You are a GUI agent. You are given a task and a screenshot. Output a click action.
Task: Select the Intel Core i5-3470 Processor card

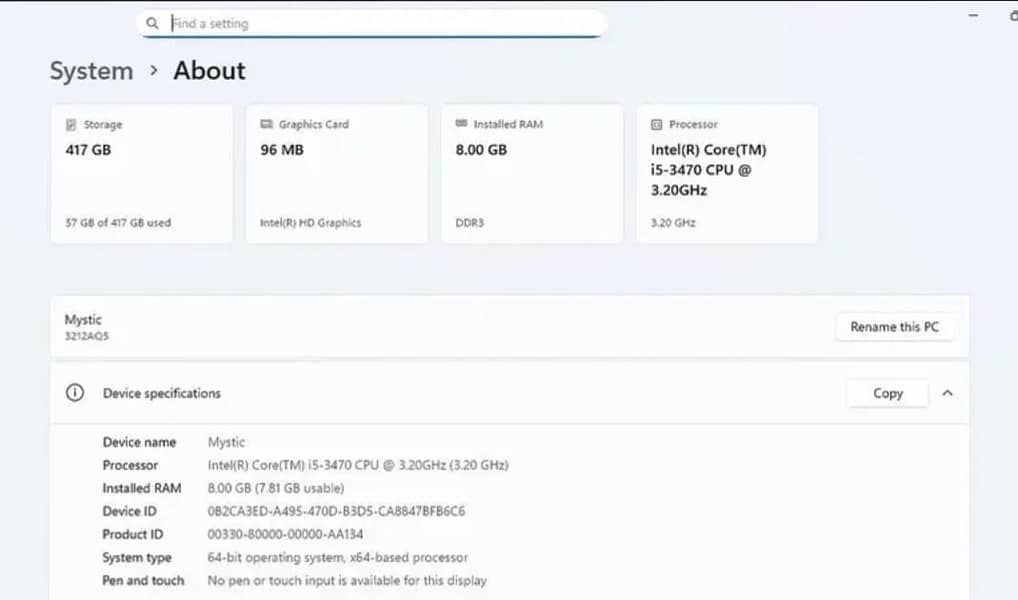tap(726, 172)
